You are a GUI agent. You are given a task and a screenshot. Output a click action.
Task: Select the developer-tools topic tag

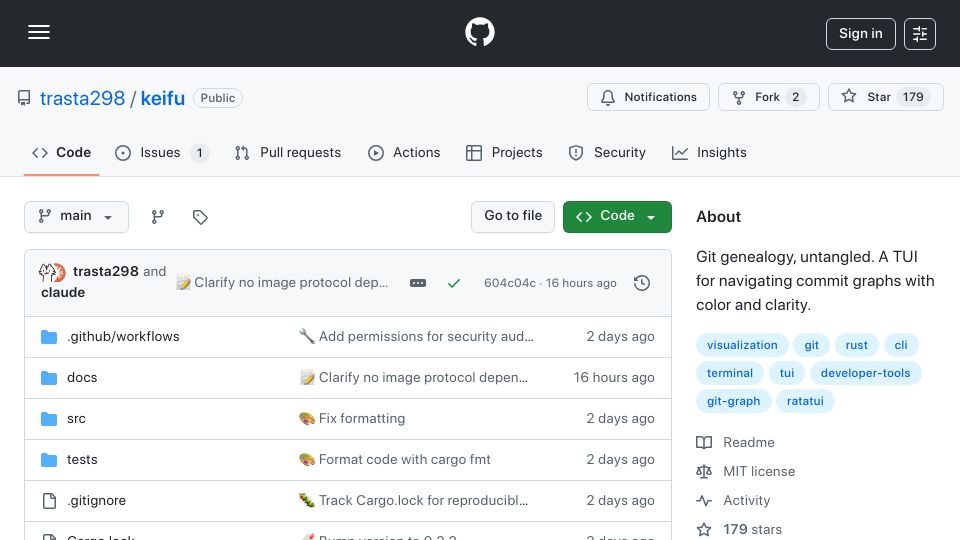click(865, 373)
